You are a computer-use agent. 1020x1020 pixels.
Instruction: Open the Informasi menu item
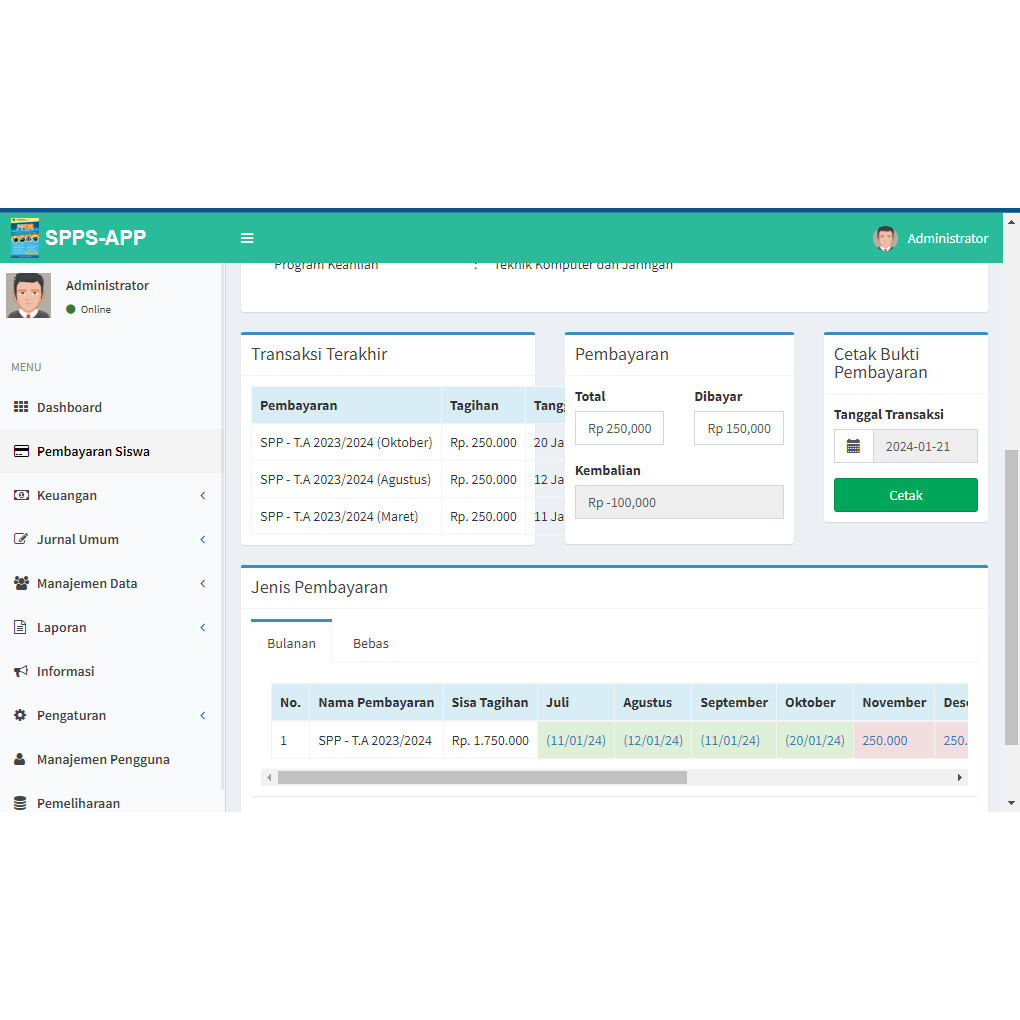[111, 671]
